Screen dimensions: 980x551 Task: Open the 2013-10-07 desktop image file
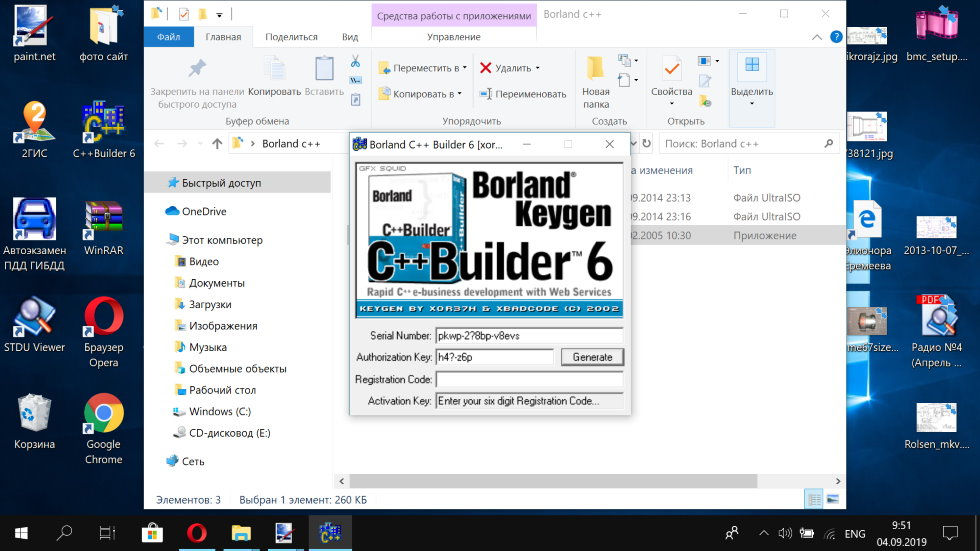tap(936, 234)
